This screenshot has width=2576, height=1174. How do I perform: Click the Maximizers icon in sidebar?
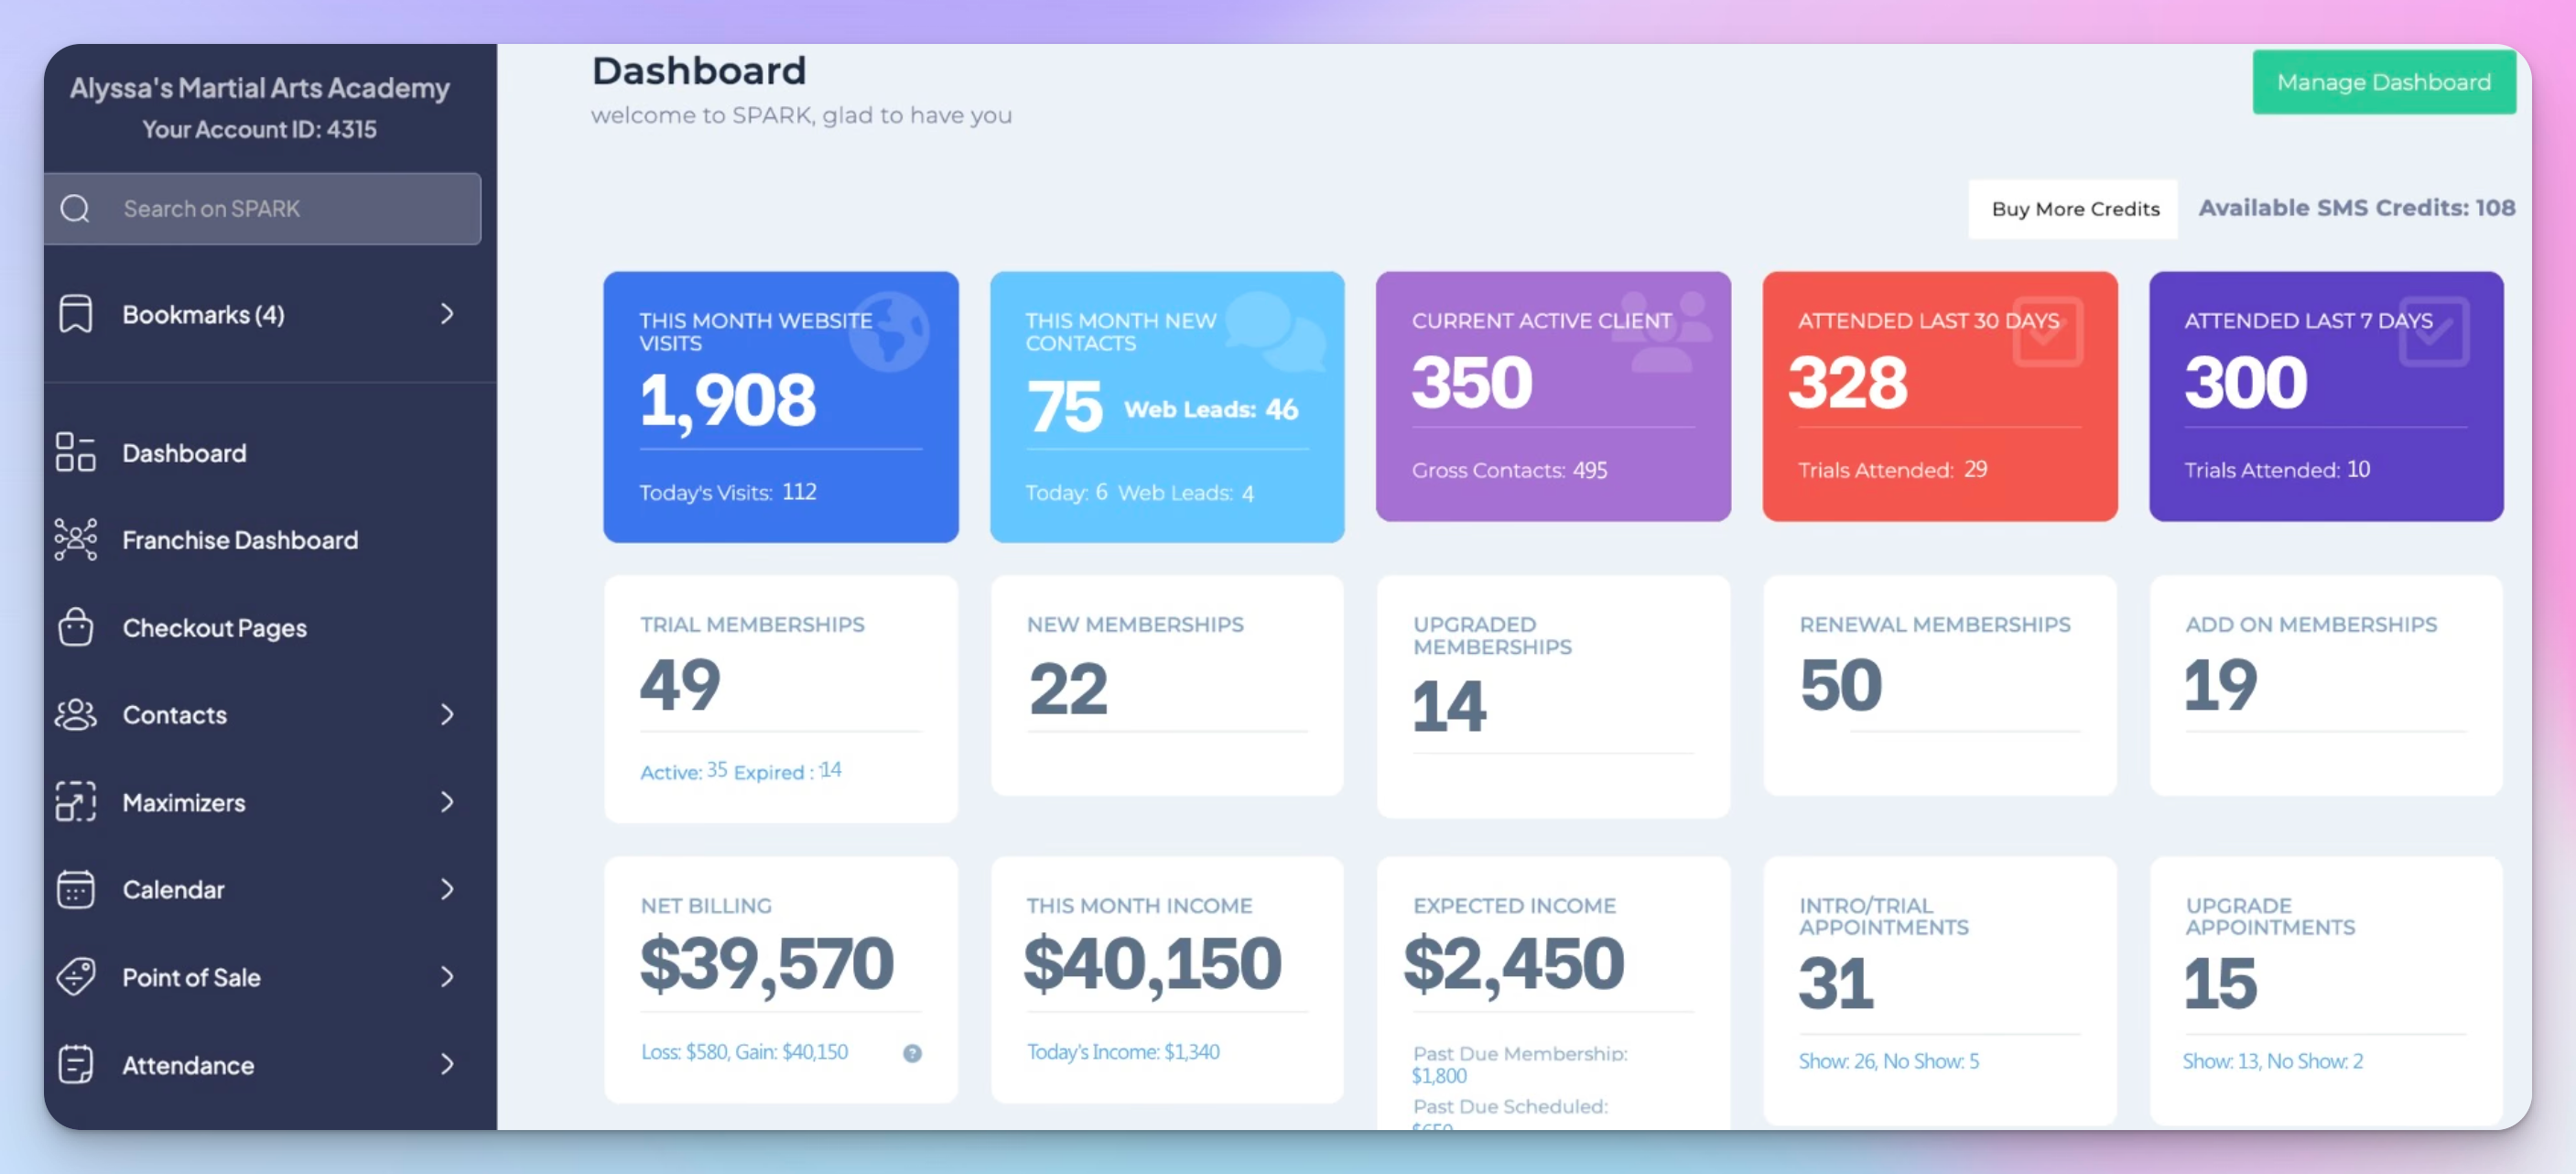(x=75, y=802)
